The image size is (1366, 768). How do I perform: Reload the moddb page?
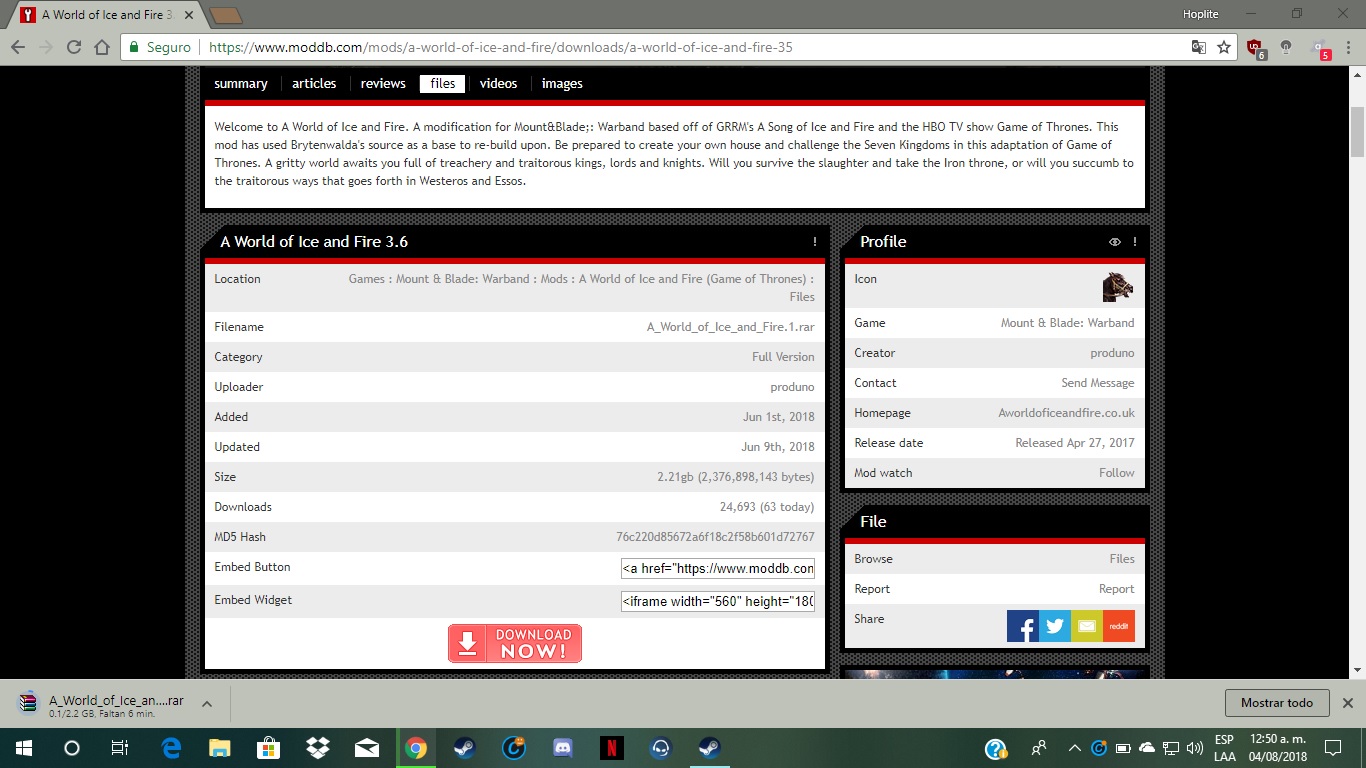coord(73,47)
